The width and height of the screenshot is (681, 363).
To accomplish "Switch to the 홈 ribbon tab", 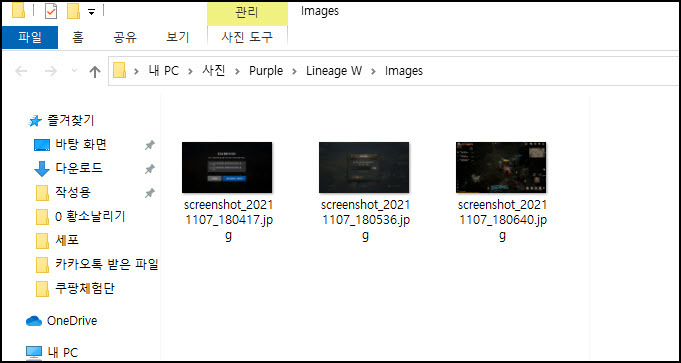I will pyautogui.click(x=78, y=38).
